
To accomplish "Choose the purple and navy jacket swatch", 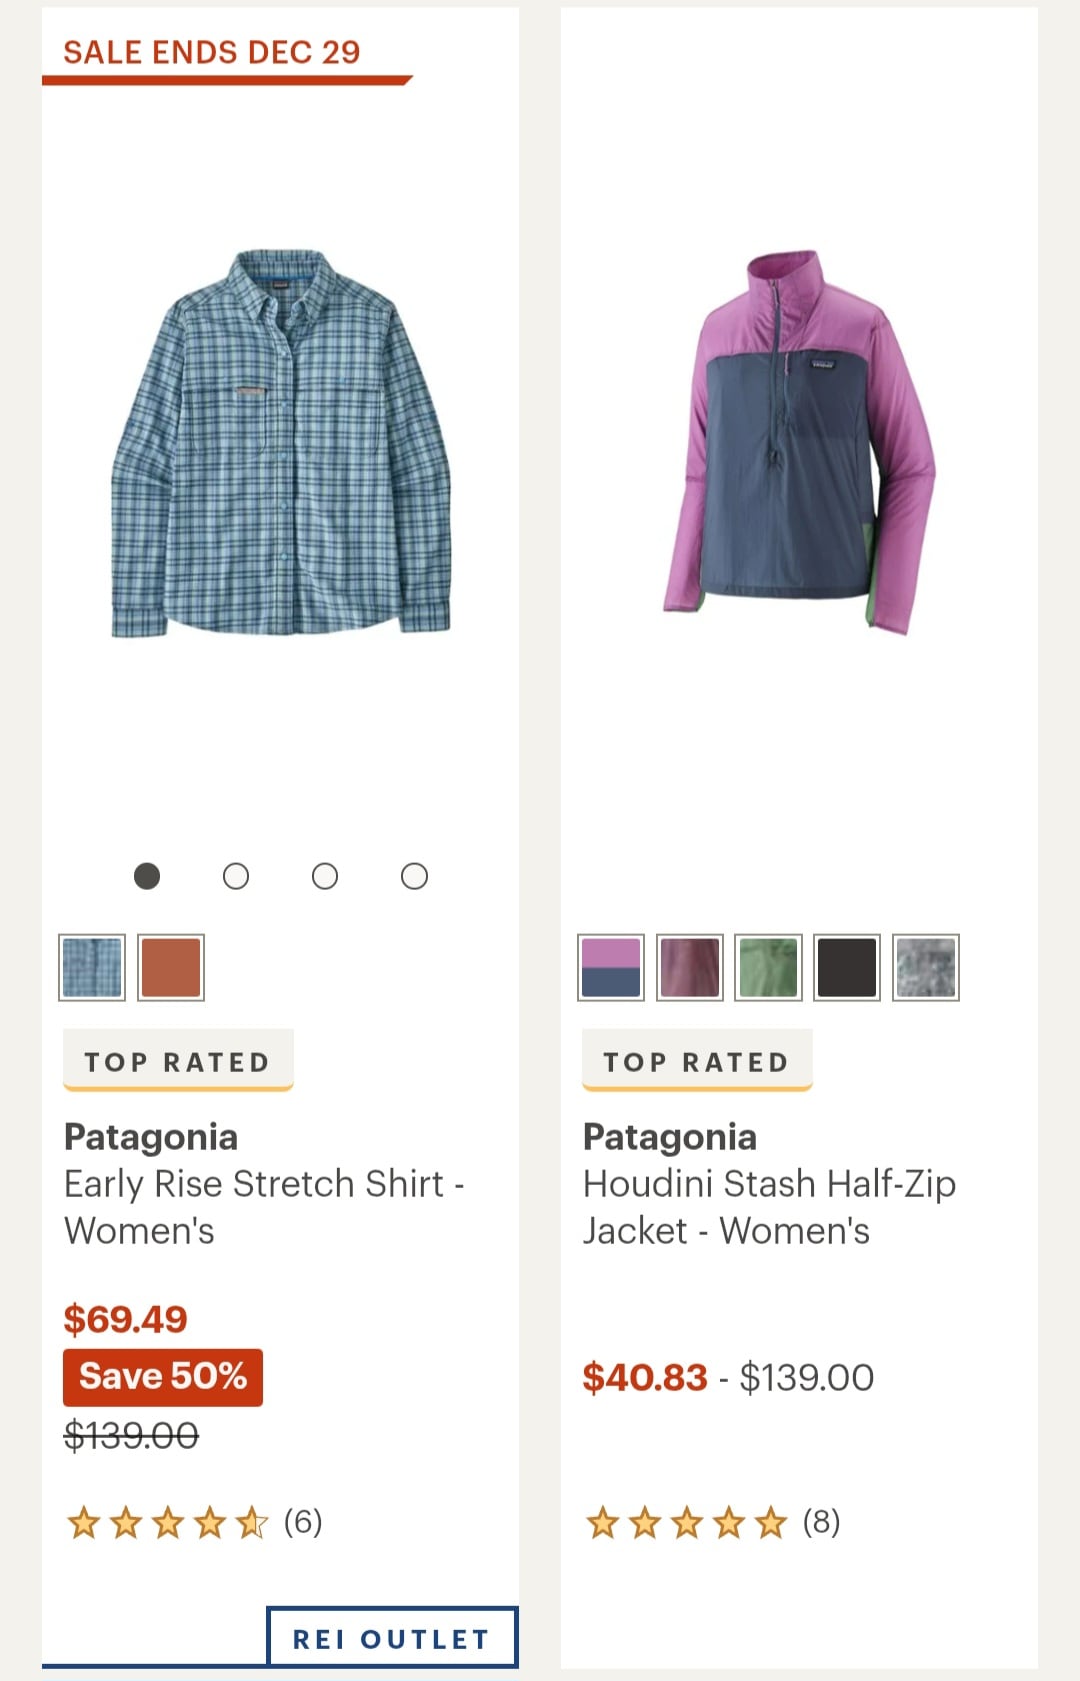I will point(611,967).
